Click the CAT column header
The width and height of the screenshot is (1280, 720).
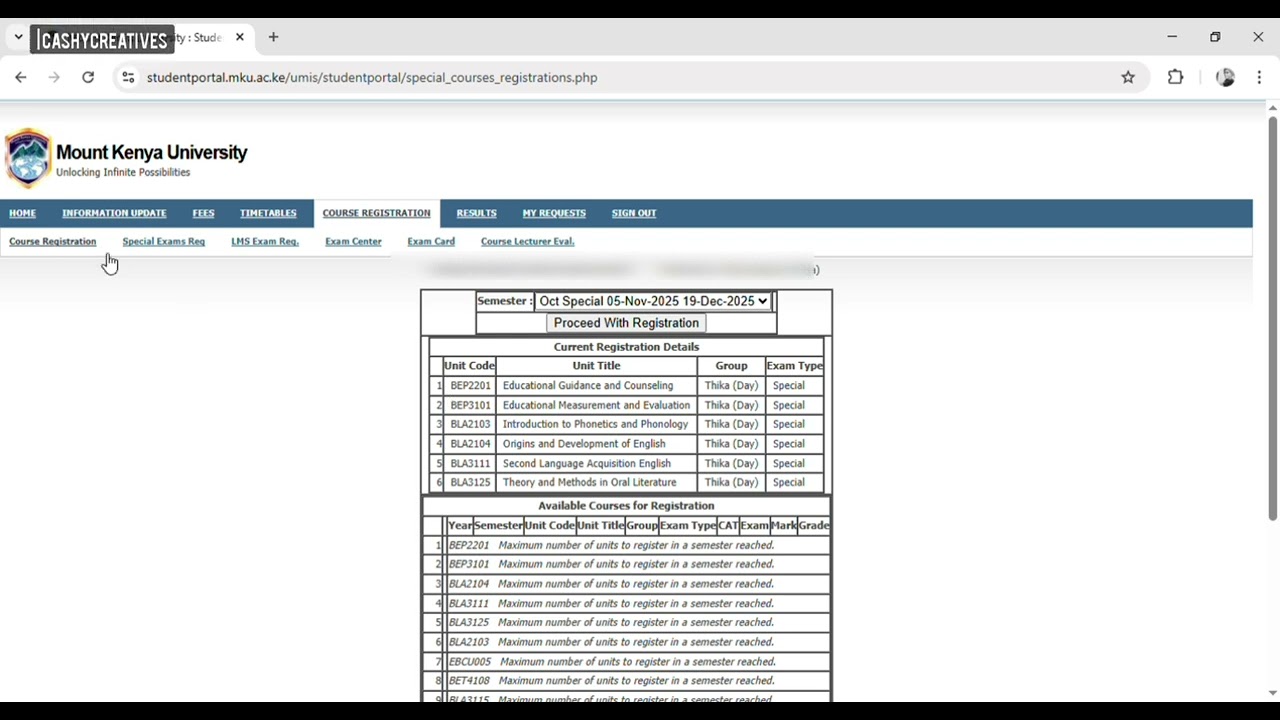[x=728, y=525]
